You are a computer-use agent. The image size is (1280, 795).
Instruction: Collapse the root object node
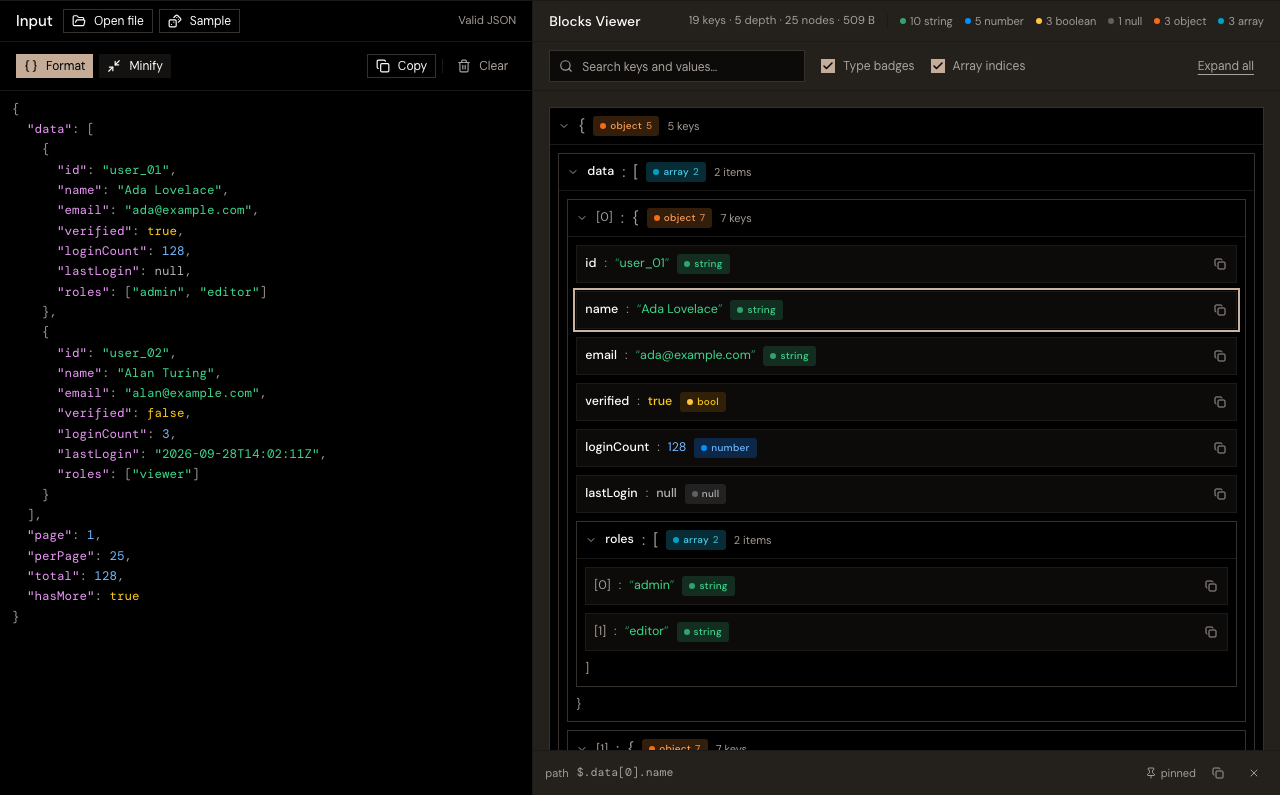coord(565,126)
